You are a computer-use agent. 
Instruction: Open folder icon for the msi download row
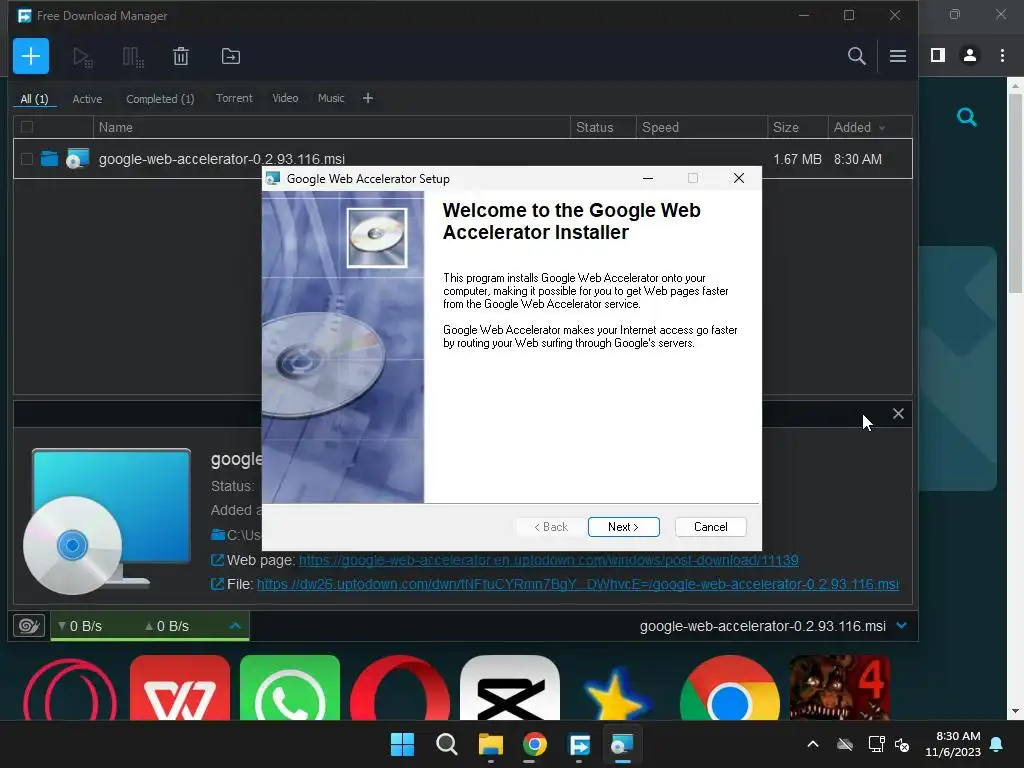[50, 159]
